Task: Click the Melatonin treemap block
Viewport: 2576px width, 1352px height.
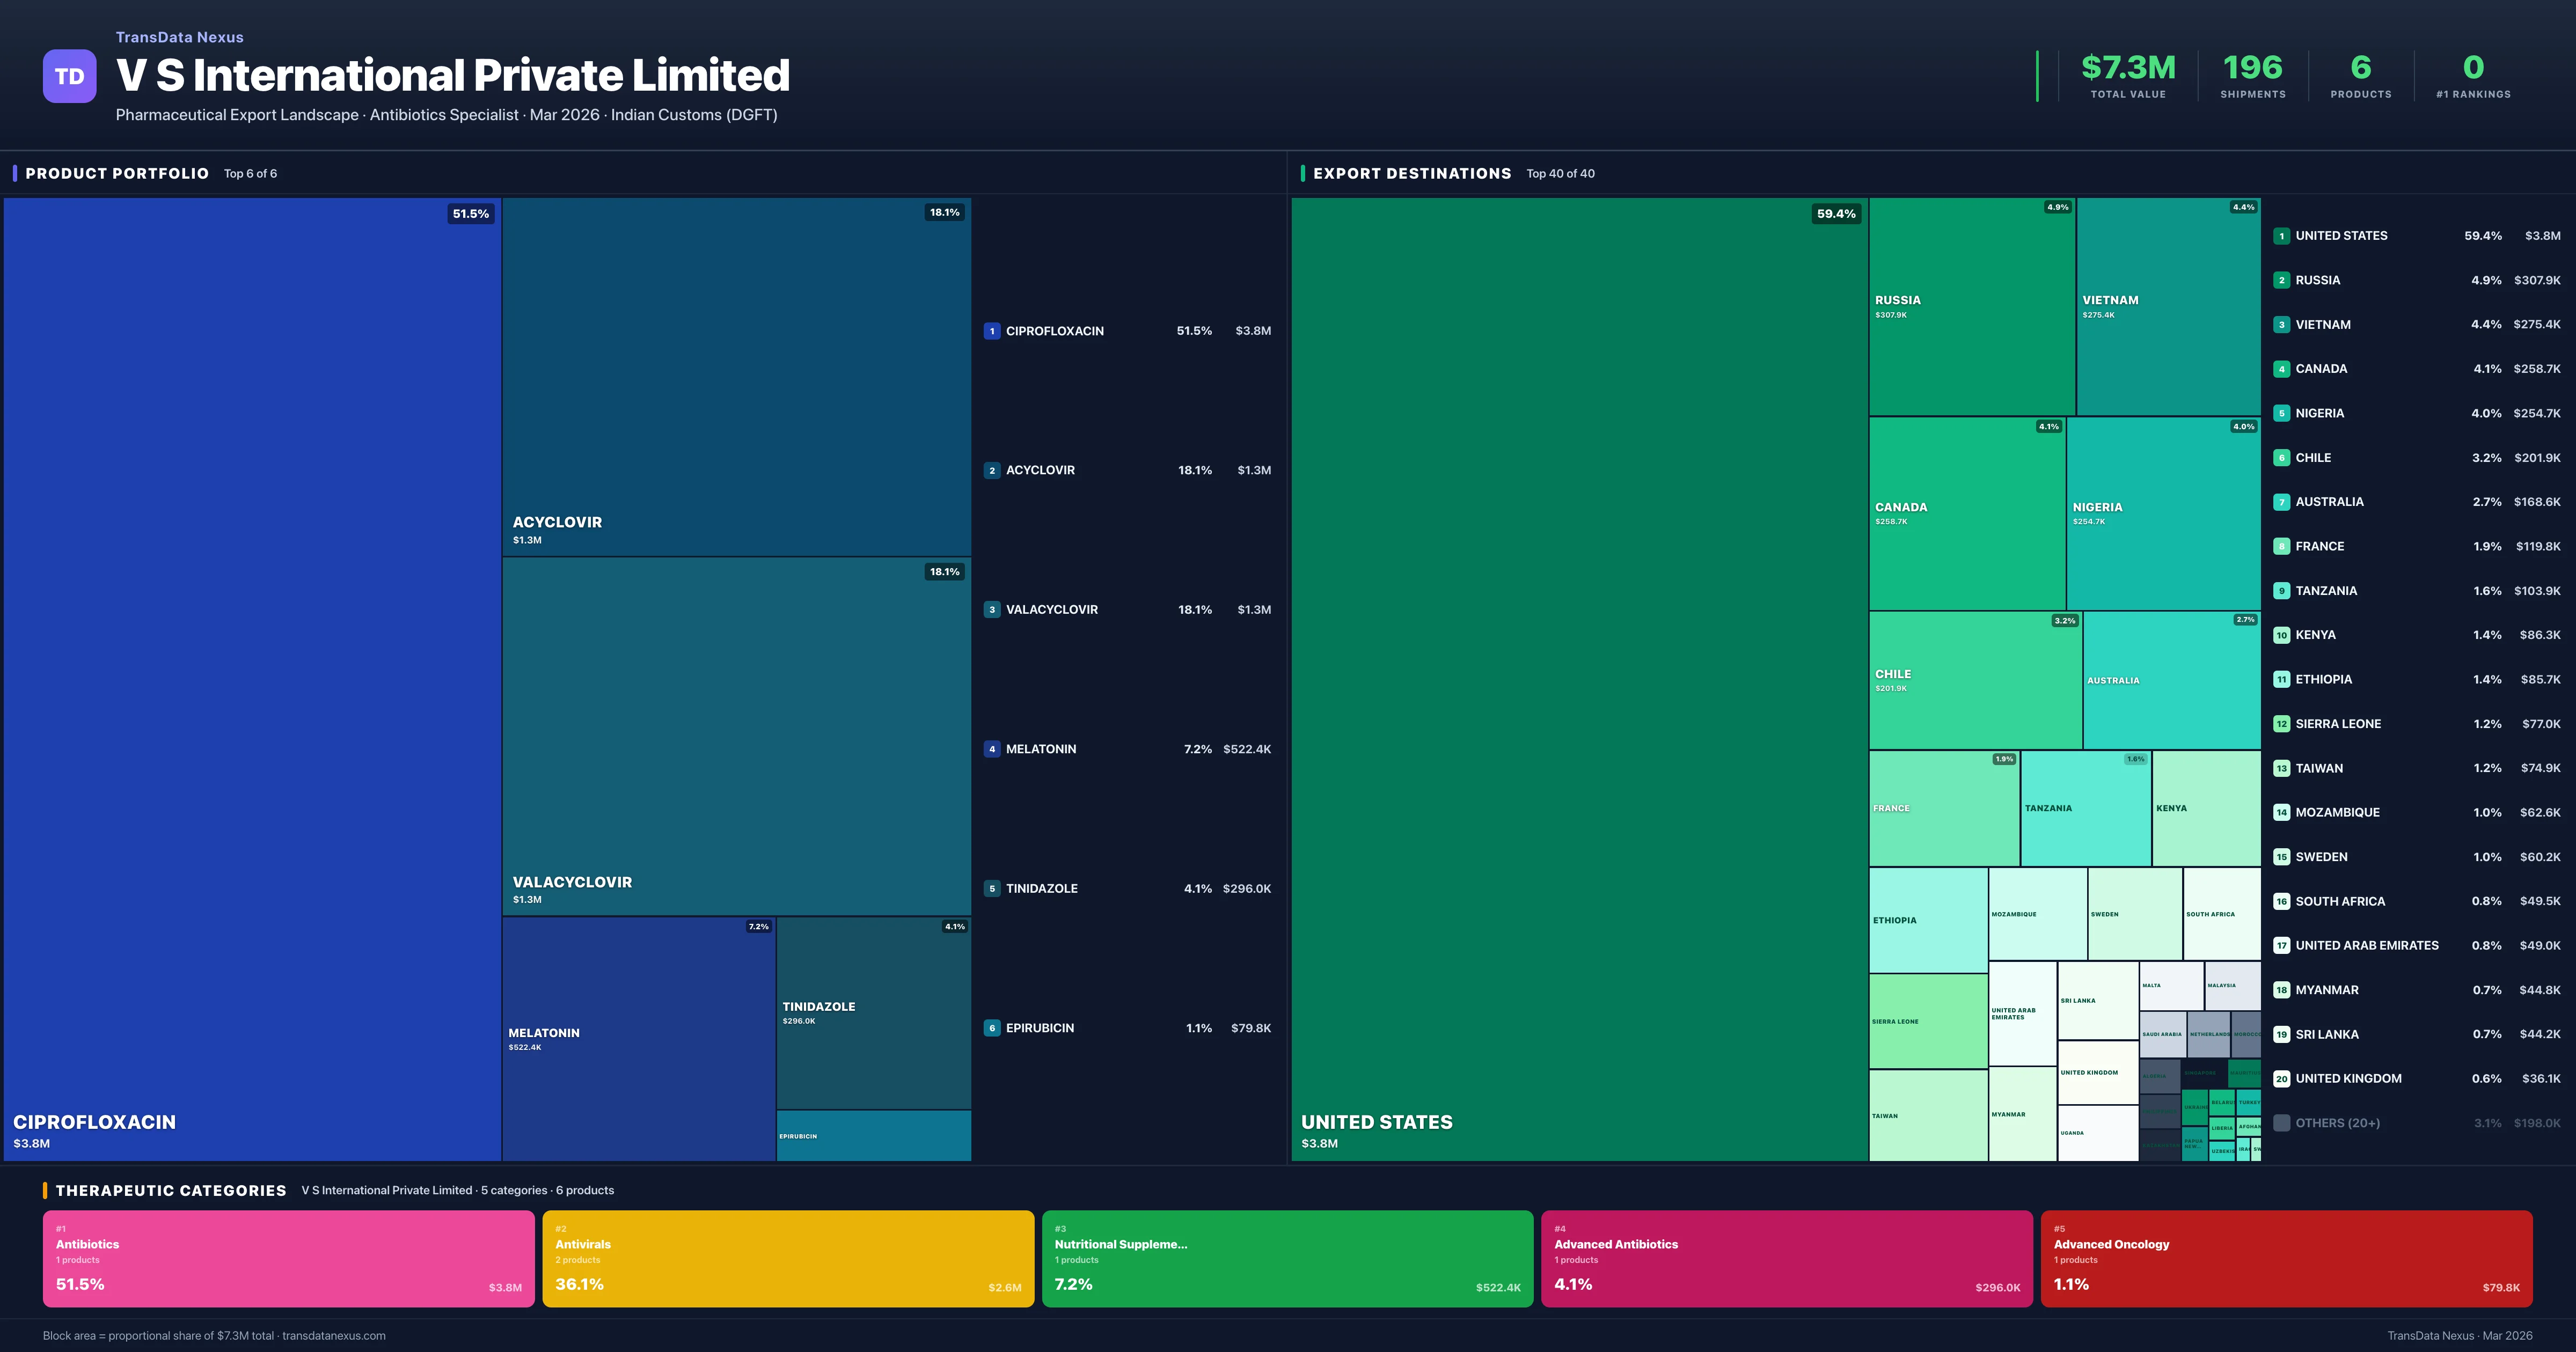Action: [x=638, y=1038]
